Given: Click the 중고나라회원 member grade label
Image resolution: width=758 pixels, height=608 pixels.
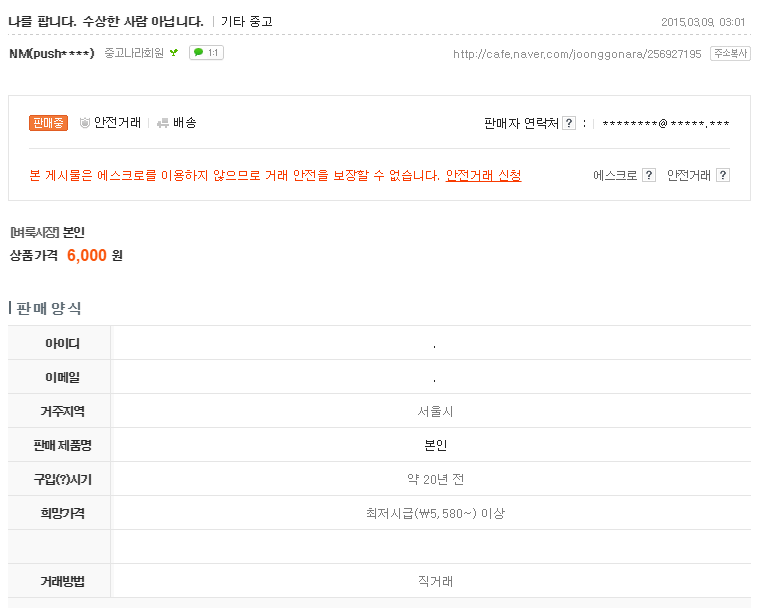Looking at the screenshot, I should click(134, 53).
